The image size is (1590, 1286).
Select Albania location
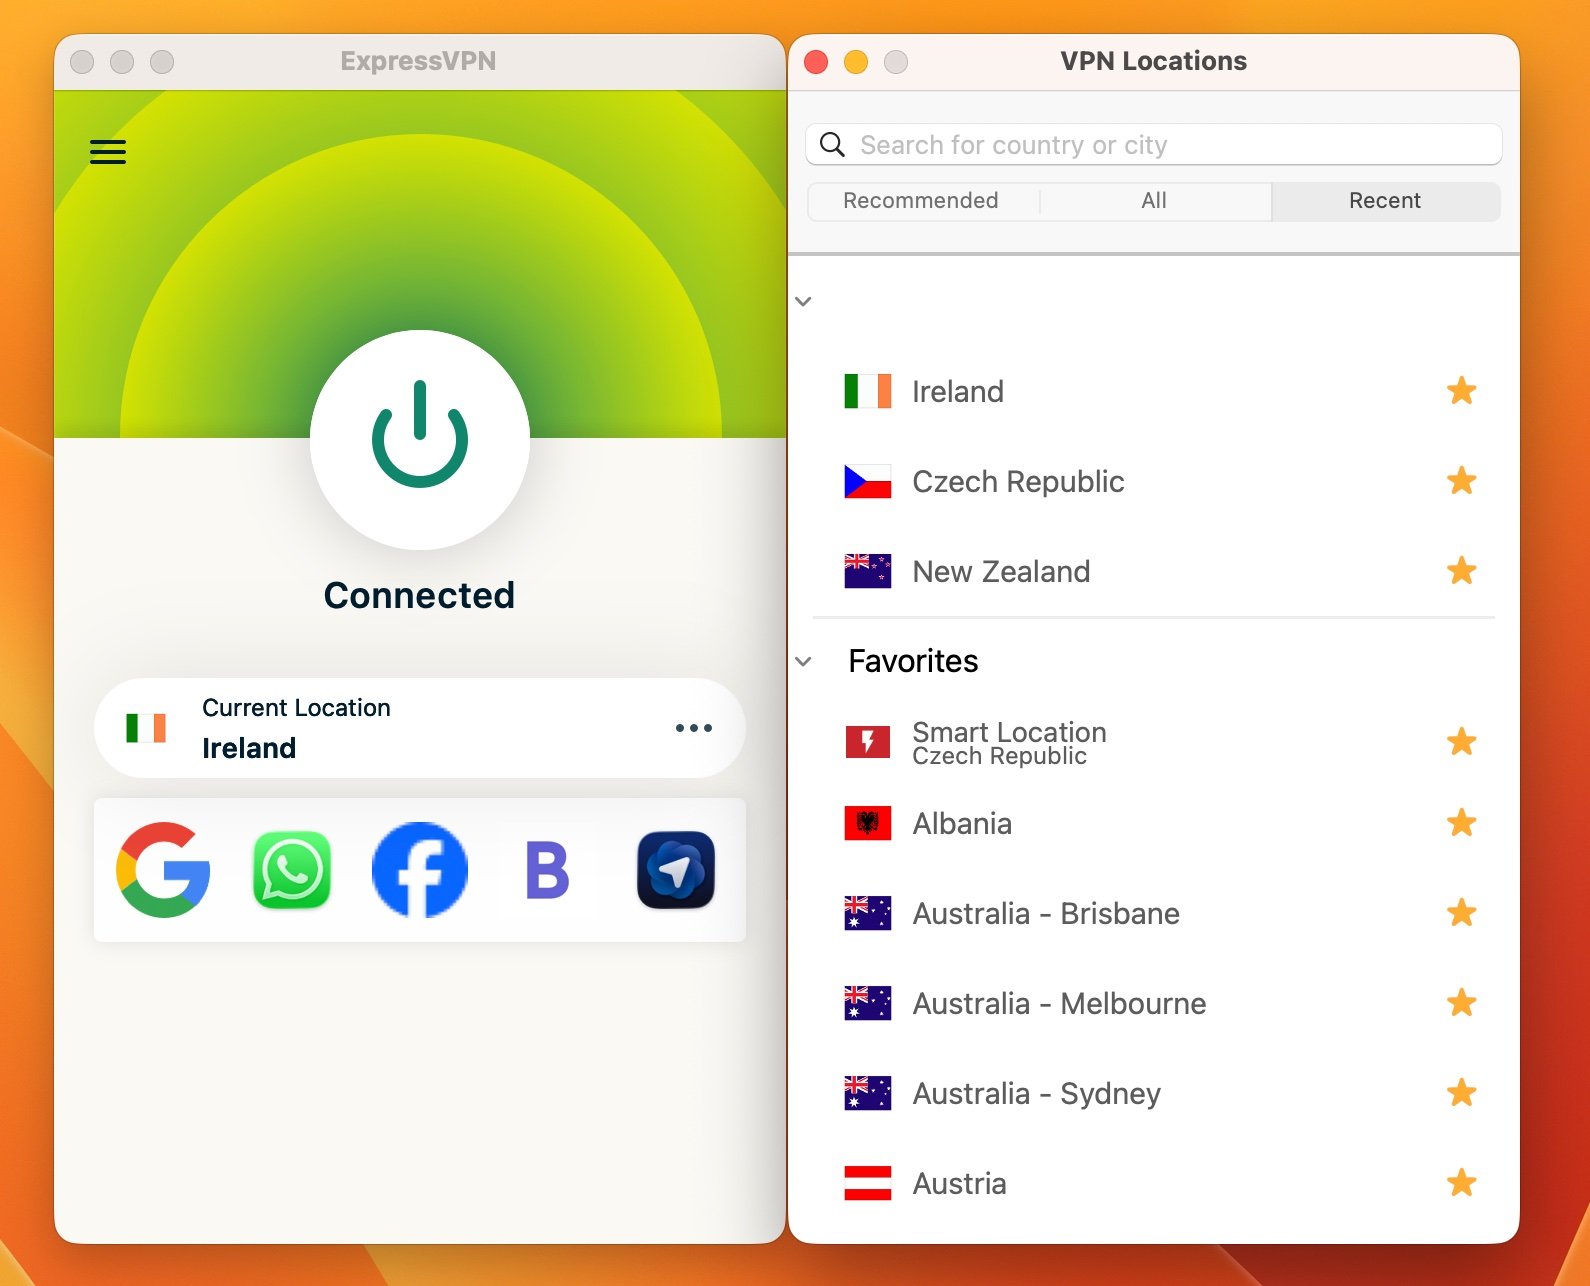pyautogui.click(x=1154, y=823)
